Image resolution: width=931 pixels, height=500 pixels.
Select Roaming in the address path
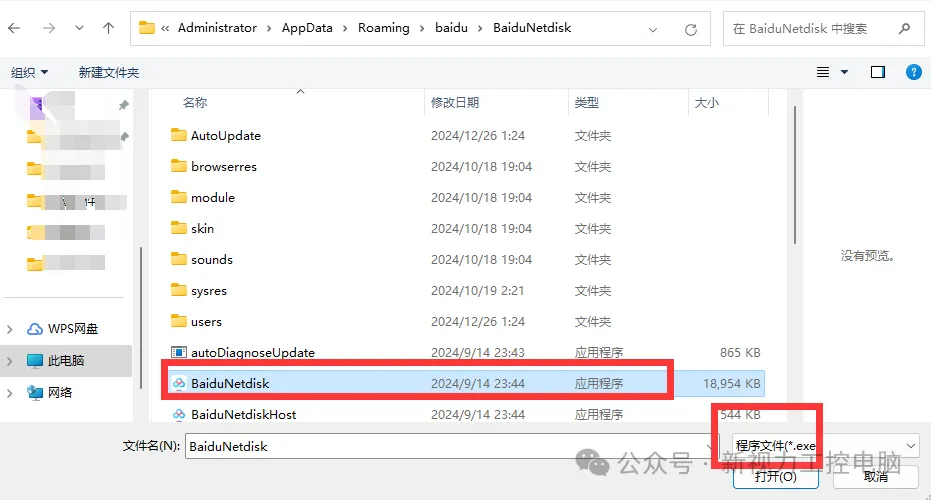[384, 28]
